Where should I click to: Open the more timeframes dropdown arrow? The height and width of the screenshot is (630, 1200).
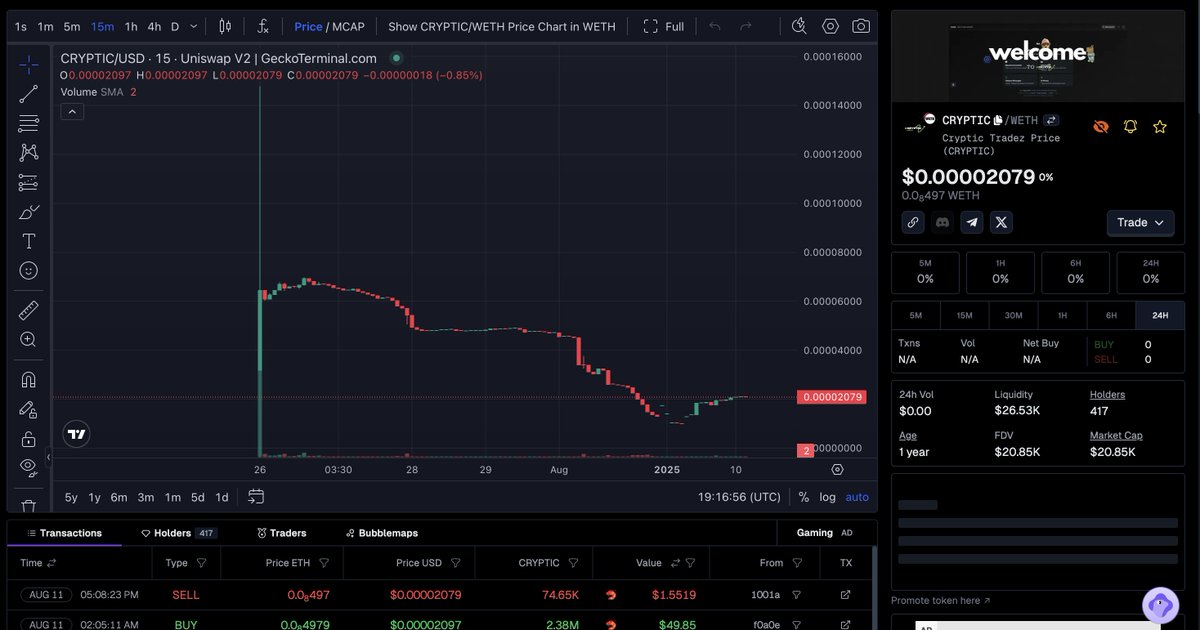click(194, 27)
